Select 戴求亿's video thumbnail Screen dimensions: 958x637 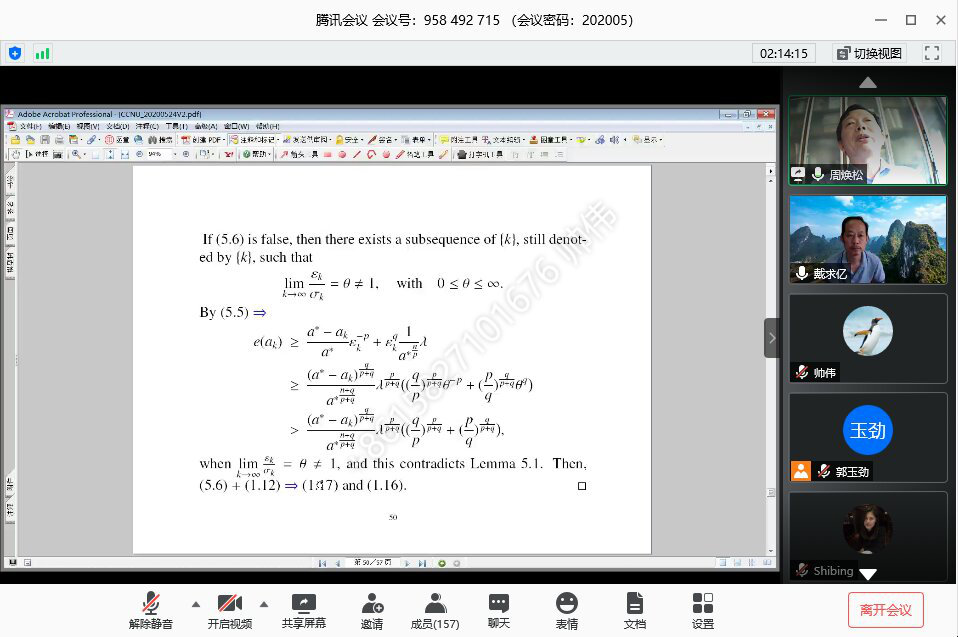coord(867,239)
